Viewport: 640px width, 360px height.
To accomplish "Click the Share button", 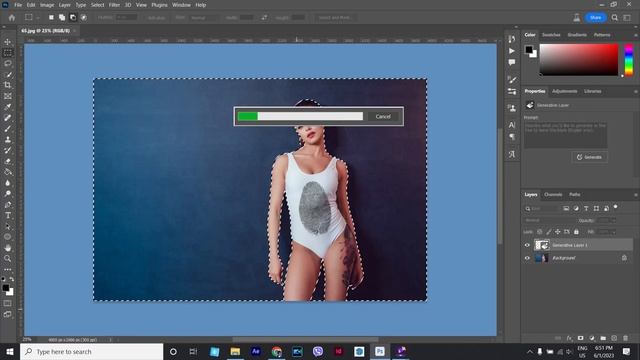I will [x=596, y=18].
